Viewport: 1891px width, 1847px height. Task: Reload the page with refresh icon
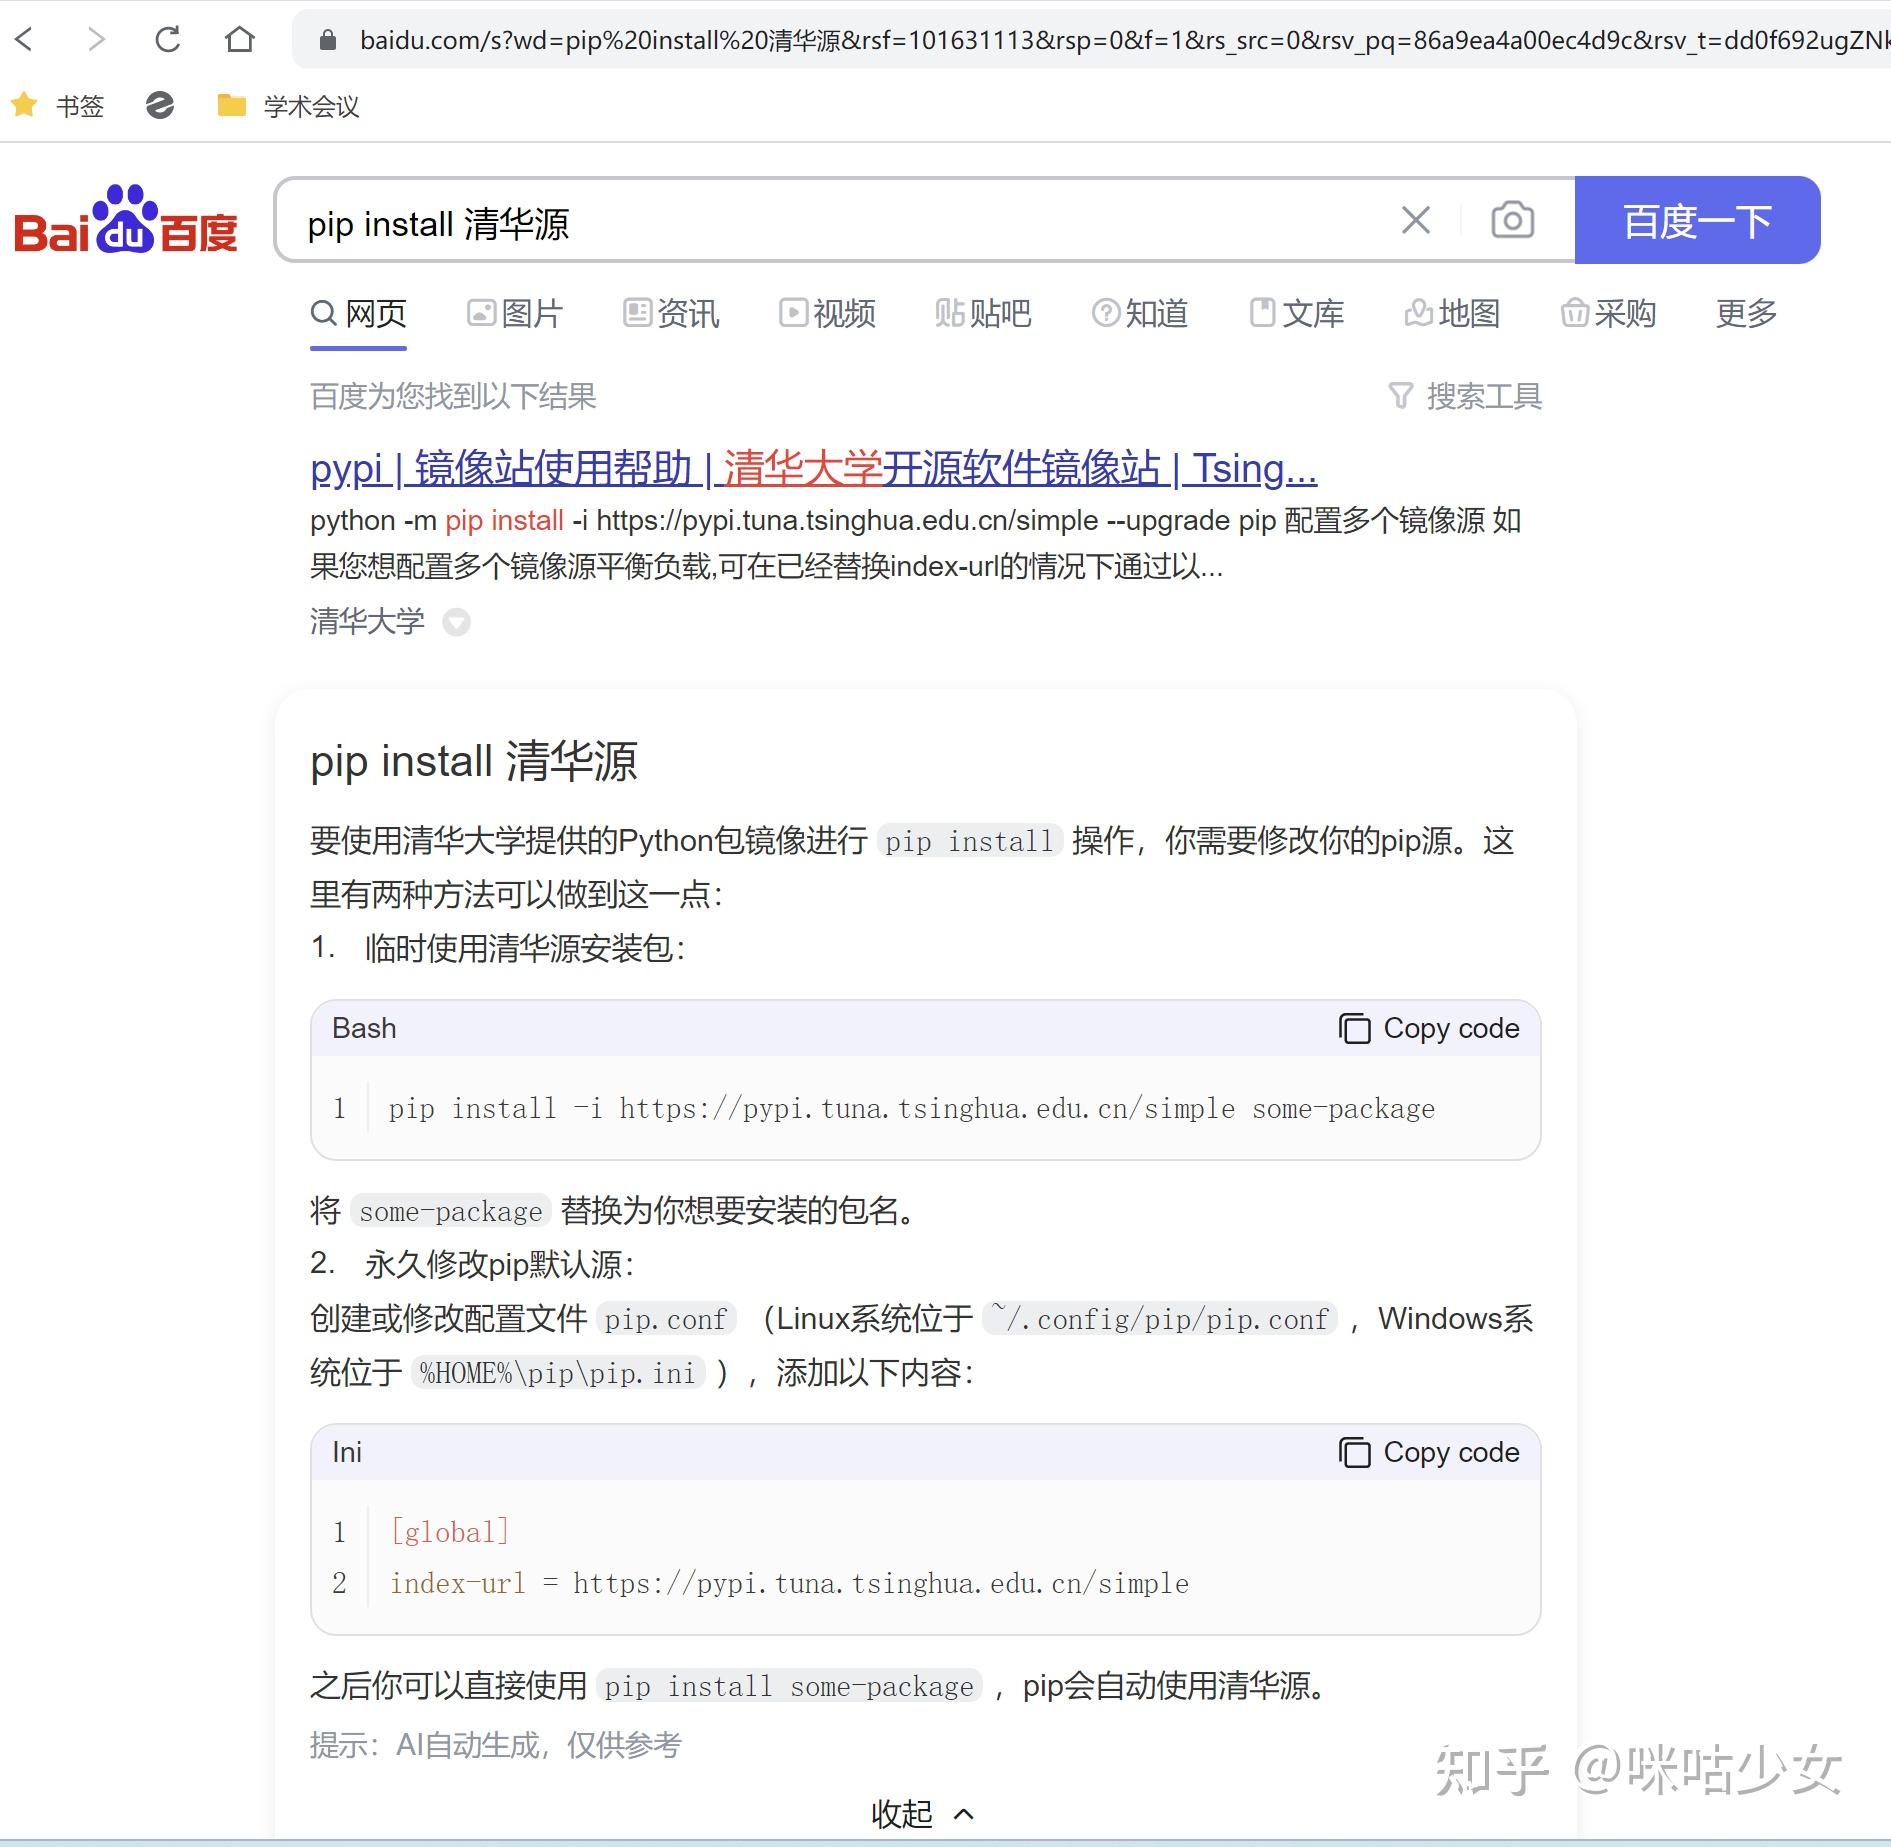(167, 39)
